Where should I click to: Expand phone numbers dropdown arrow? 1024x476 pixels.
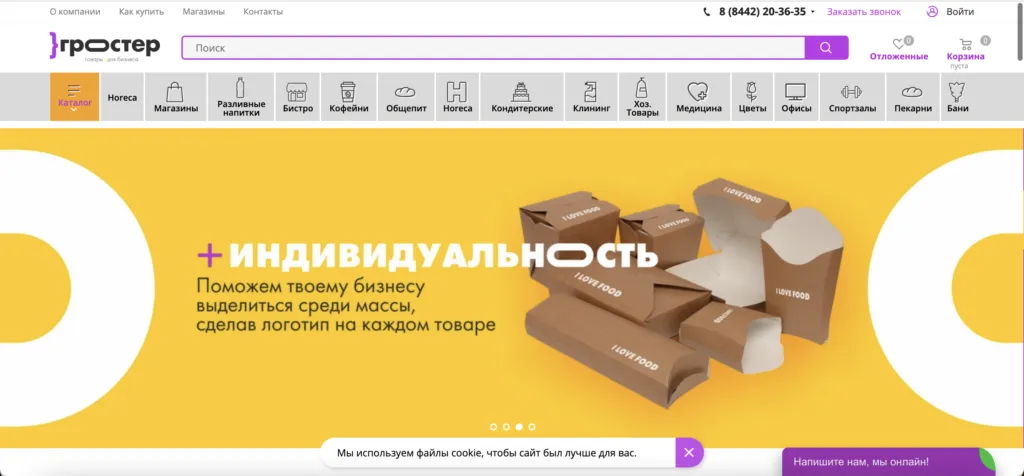(x=812, y=12)
